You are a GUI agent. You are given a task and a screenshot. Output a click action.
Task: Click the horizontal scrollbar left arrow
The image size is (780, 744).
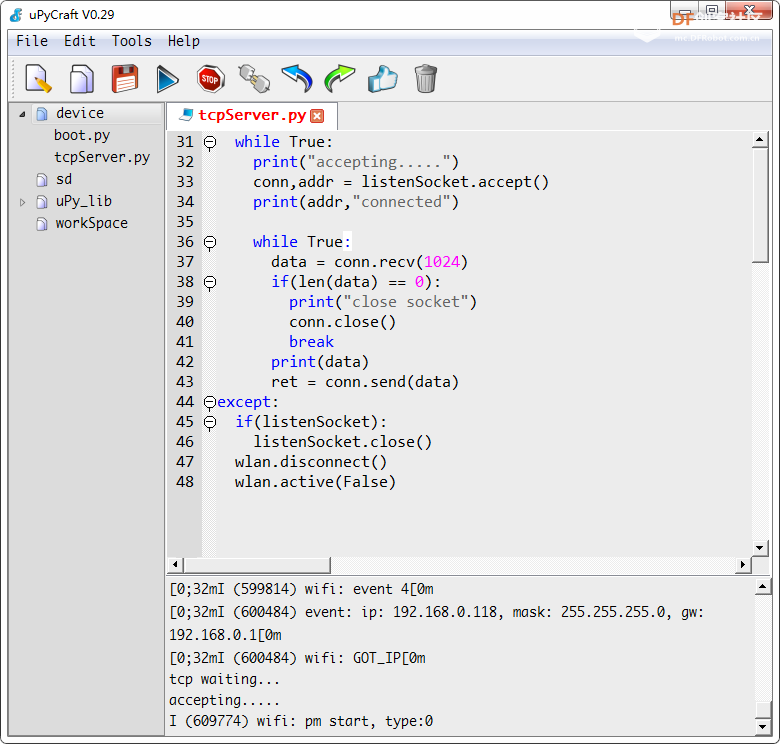[x=175, y=565]
